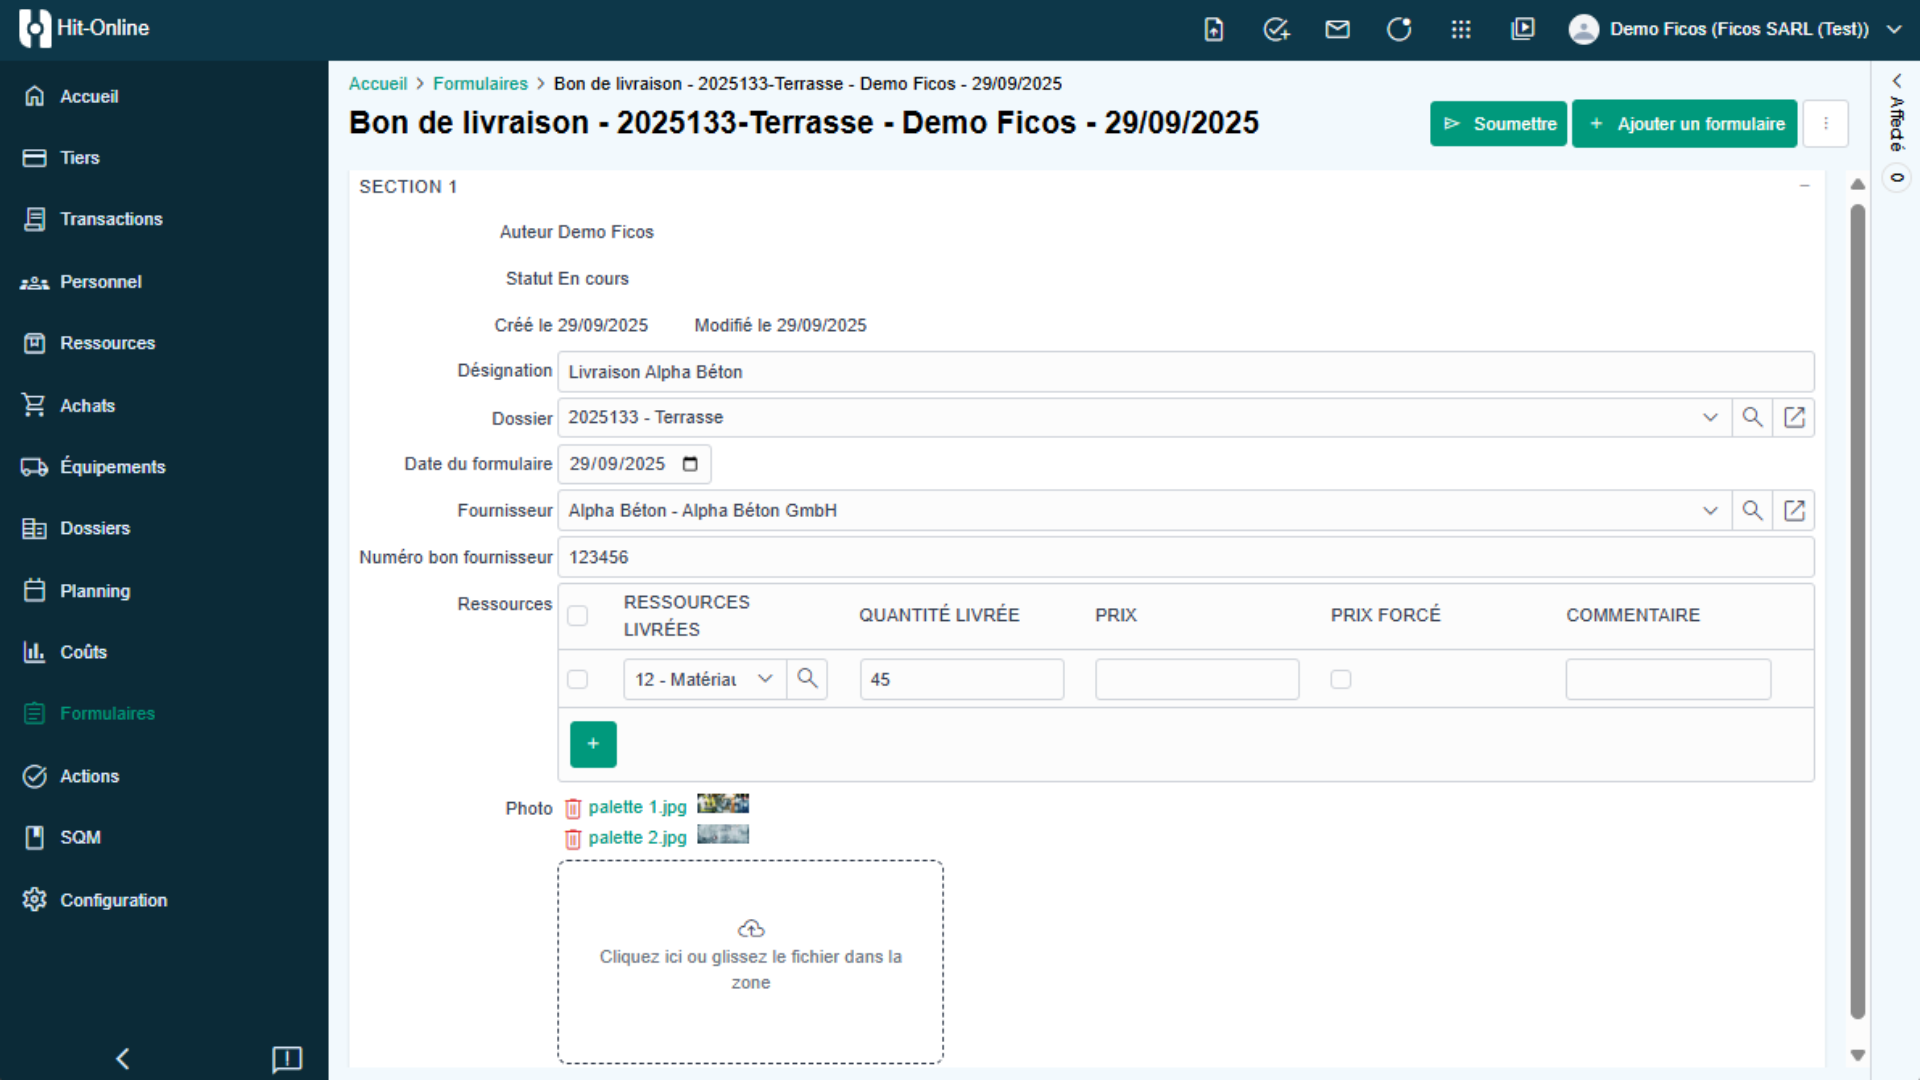Delete palette 1.jpg with trash icon
The height and width of the screenshot is (1080, 1920).
point(573,808)
